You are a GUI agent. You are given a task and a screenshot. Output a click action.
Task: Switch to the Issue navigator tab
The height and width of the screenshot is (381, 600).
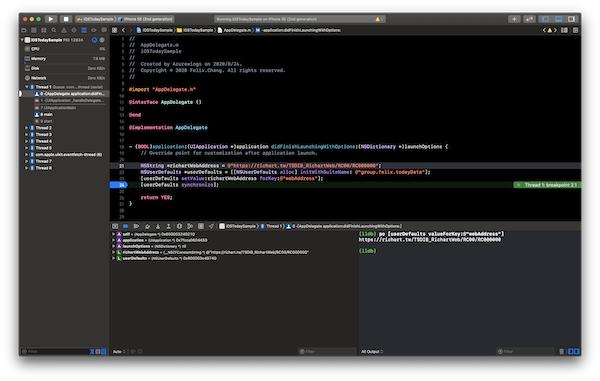(x=64, y=30)
